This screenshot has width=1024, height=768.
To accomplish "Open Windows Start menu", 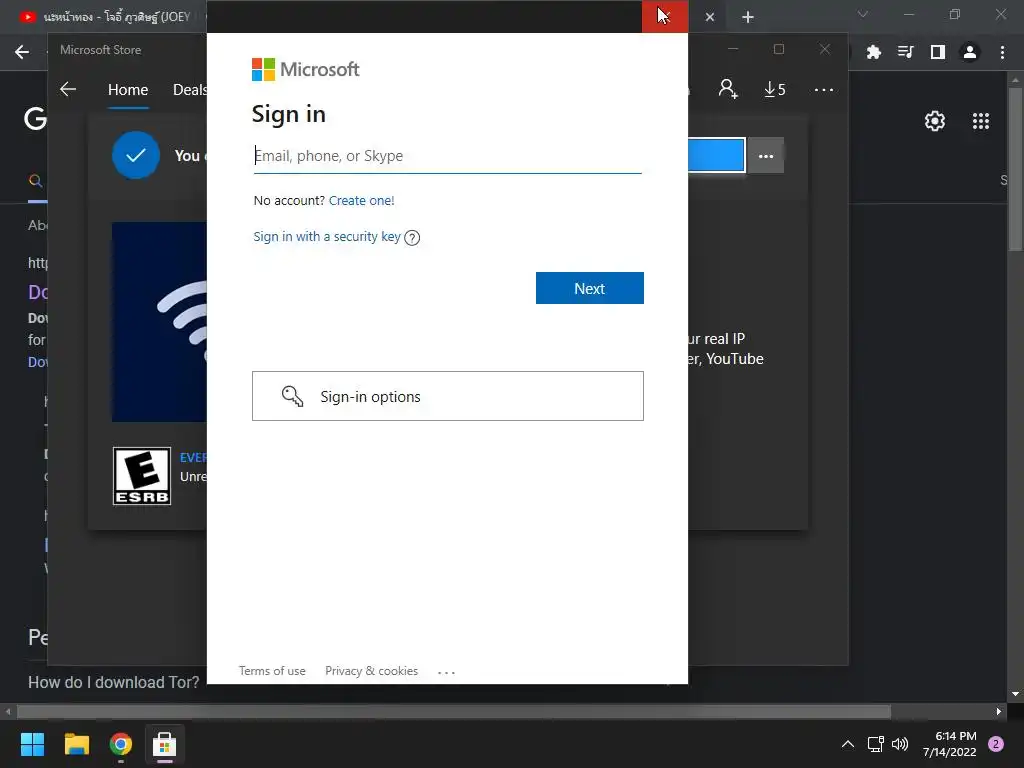I will (x=32, y=744).
